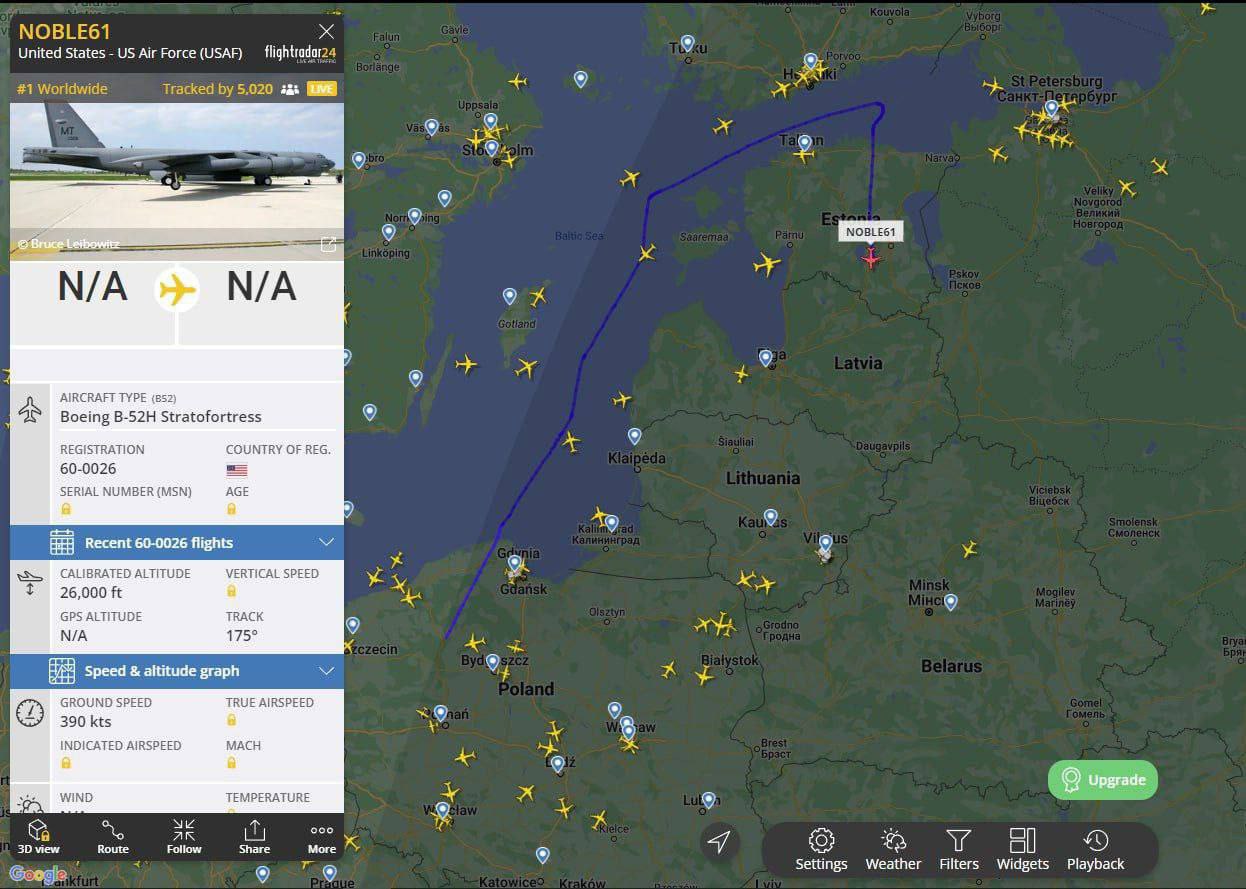Click the airport pin on Gotland
This screenshot has width=1246, height=889.
point(509,296)
